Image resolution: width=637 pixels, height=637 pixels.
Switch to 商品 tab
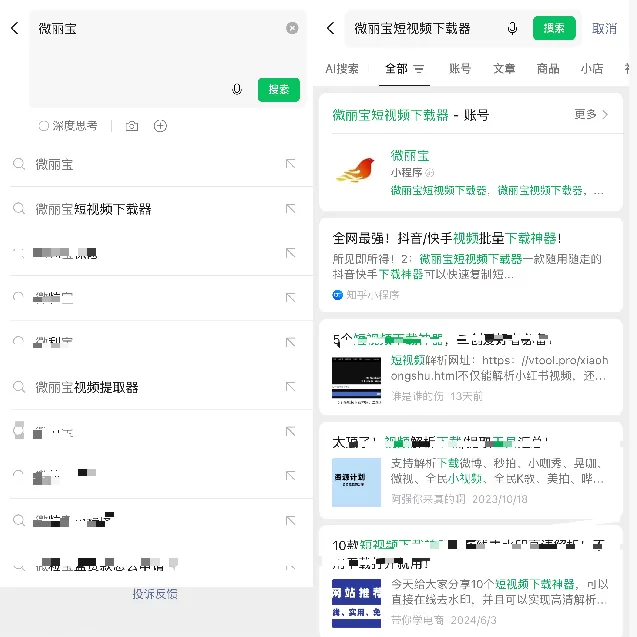point(548,69)
